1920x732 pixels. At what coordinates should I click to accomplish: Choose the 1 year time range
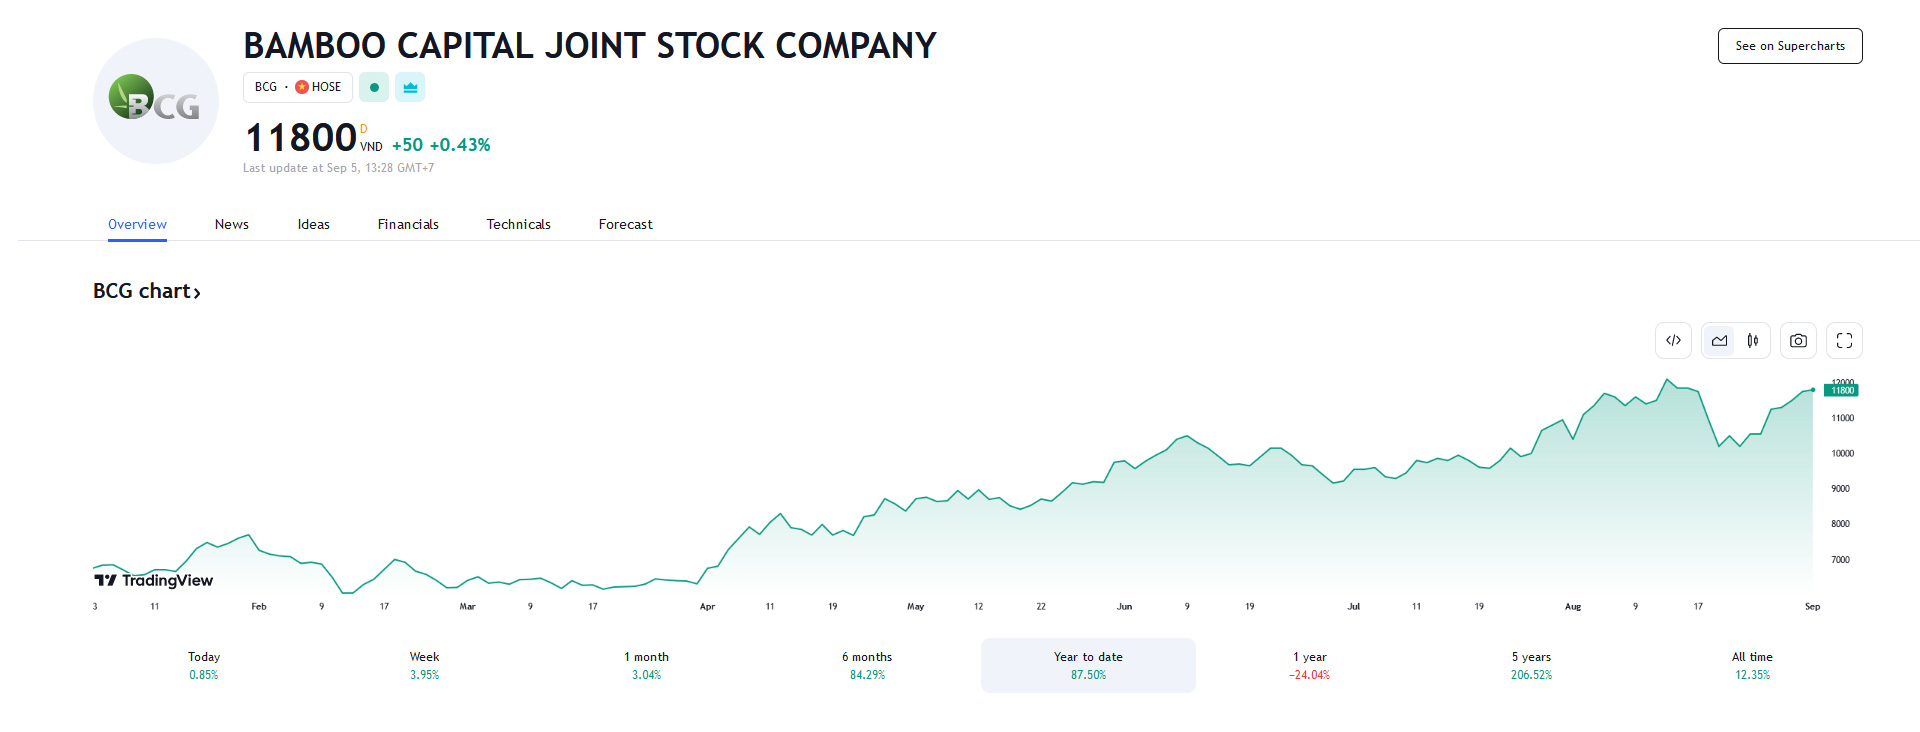(x=1309, y=665)
